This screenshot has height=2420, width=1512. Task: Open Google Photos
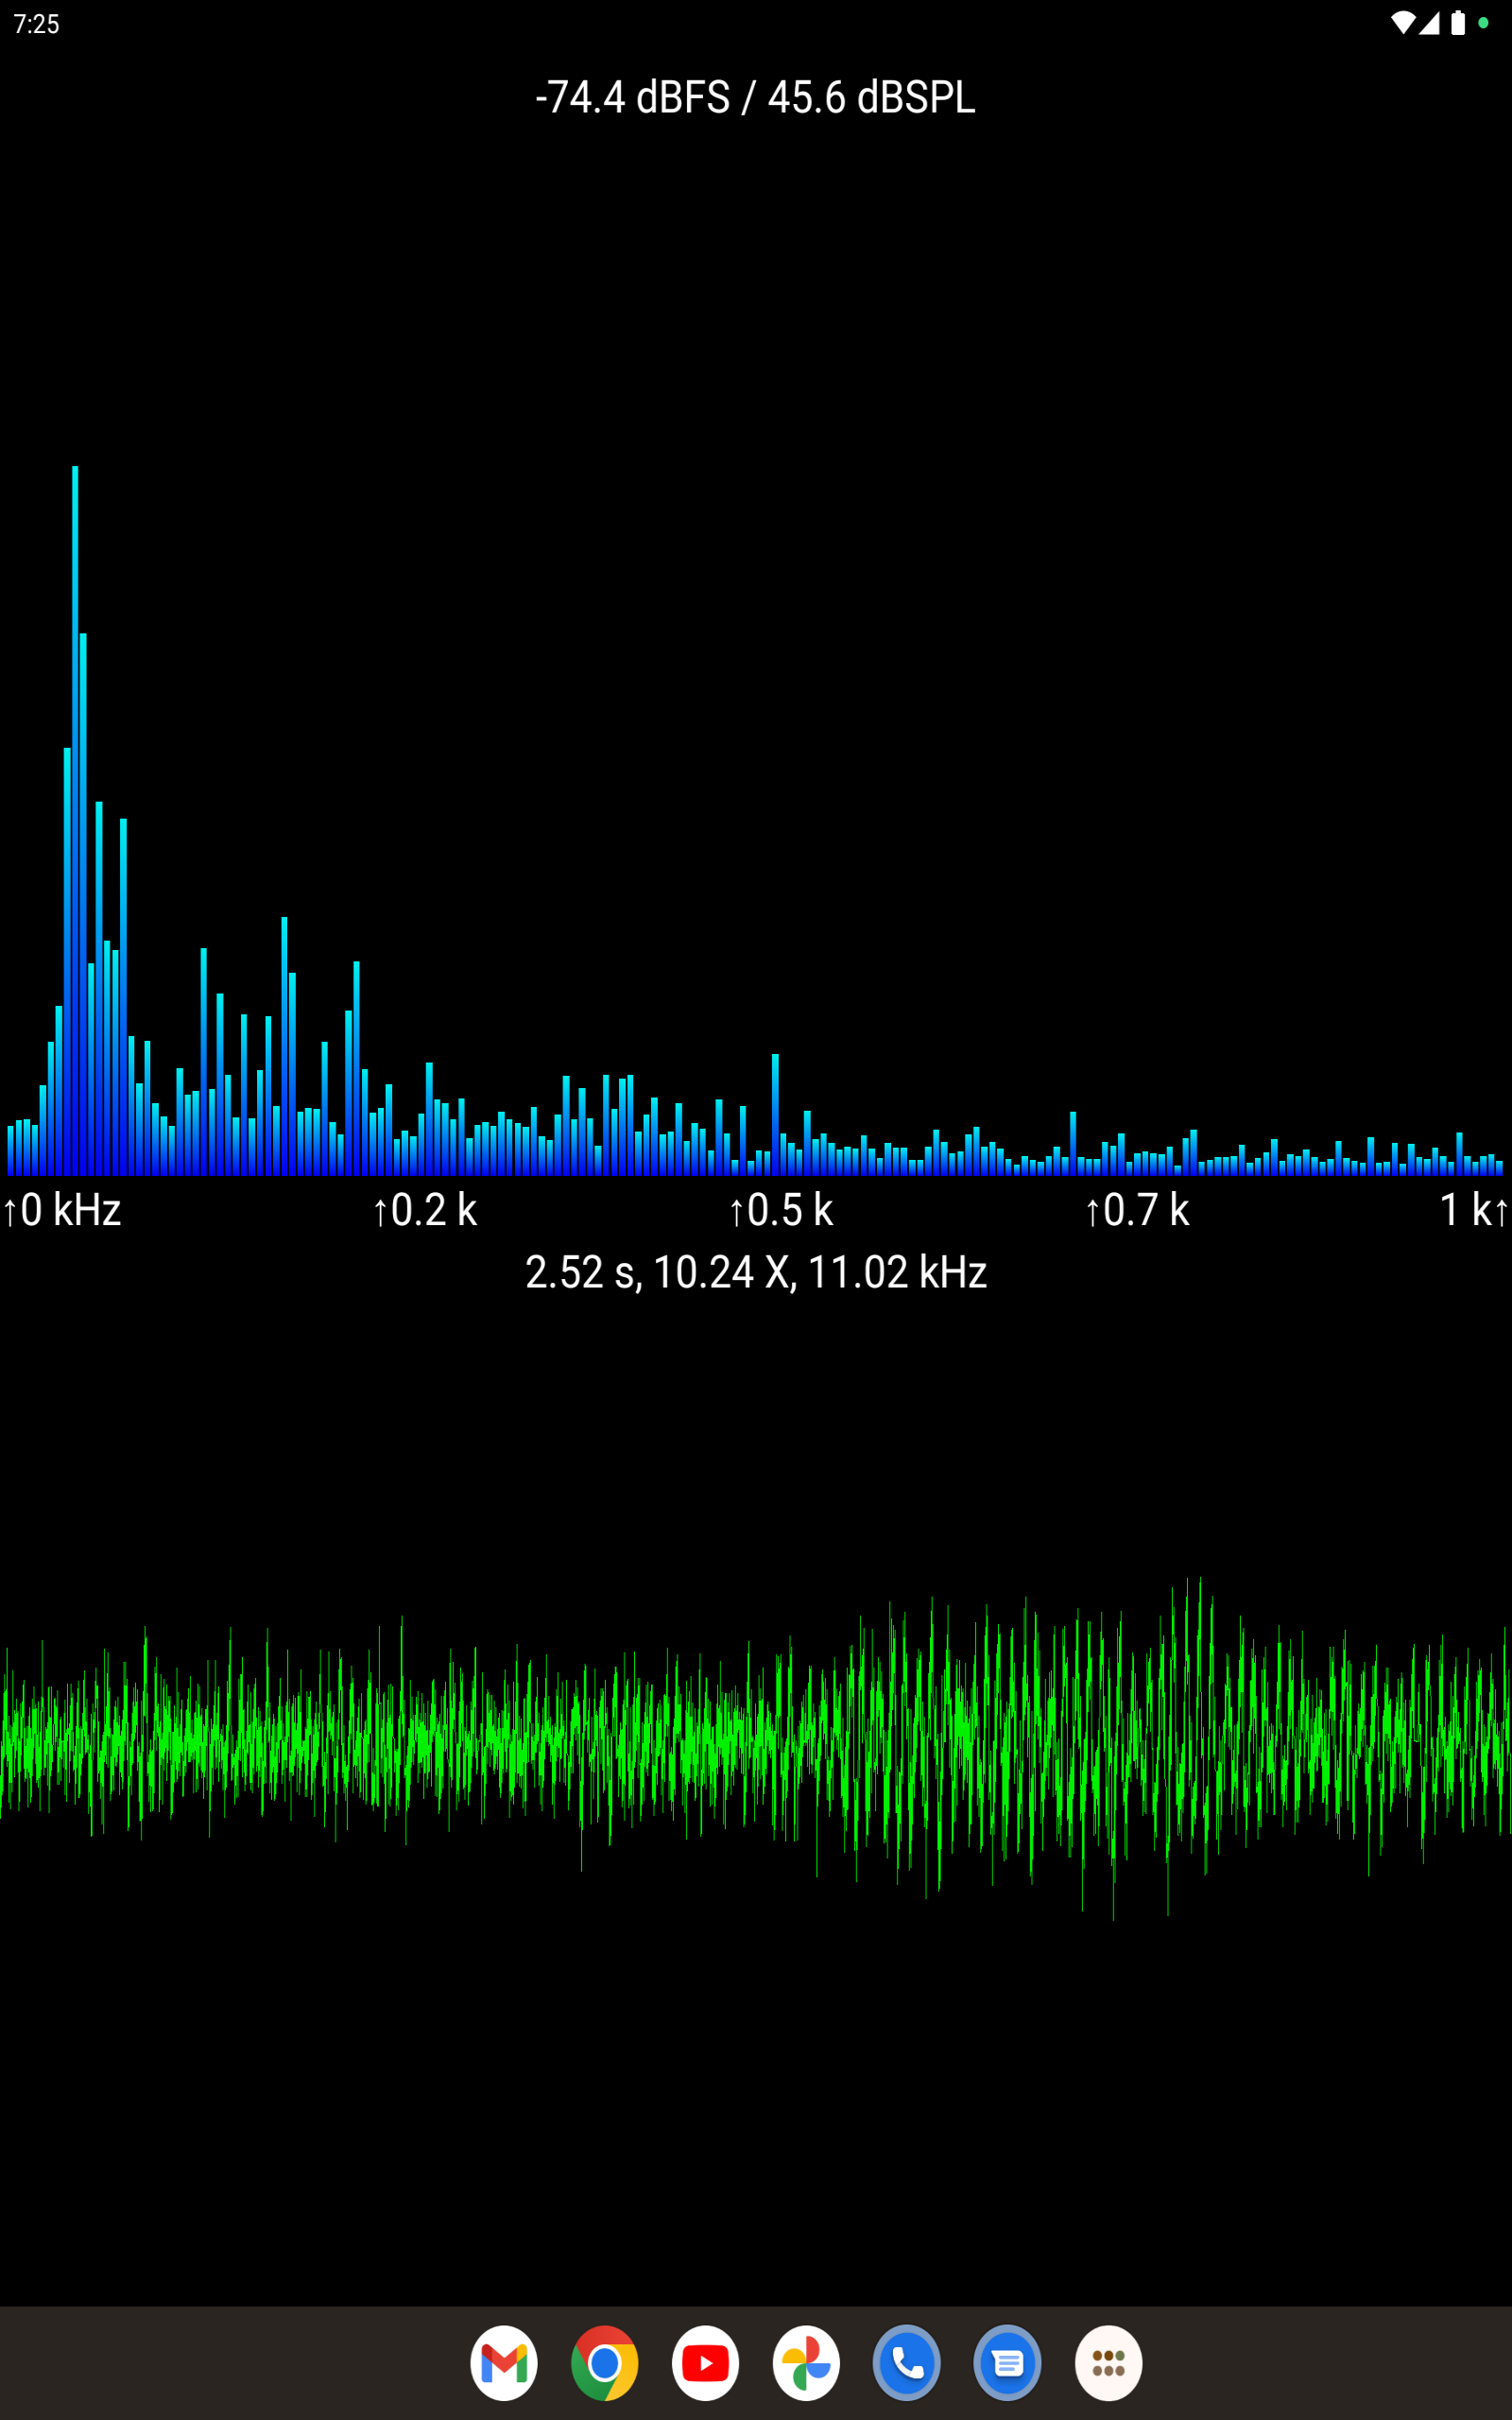(806, 2363)
